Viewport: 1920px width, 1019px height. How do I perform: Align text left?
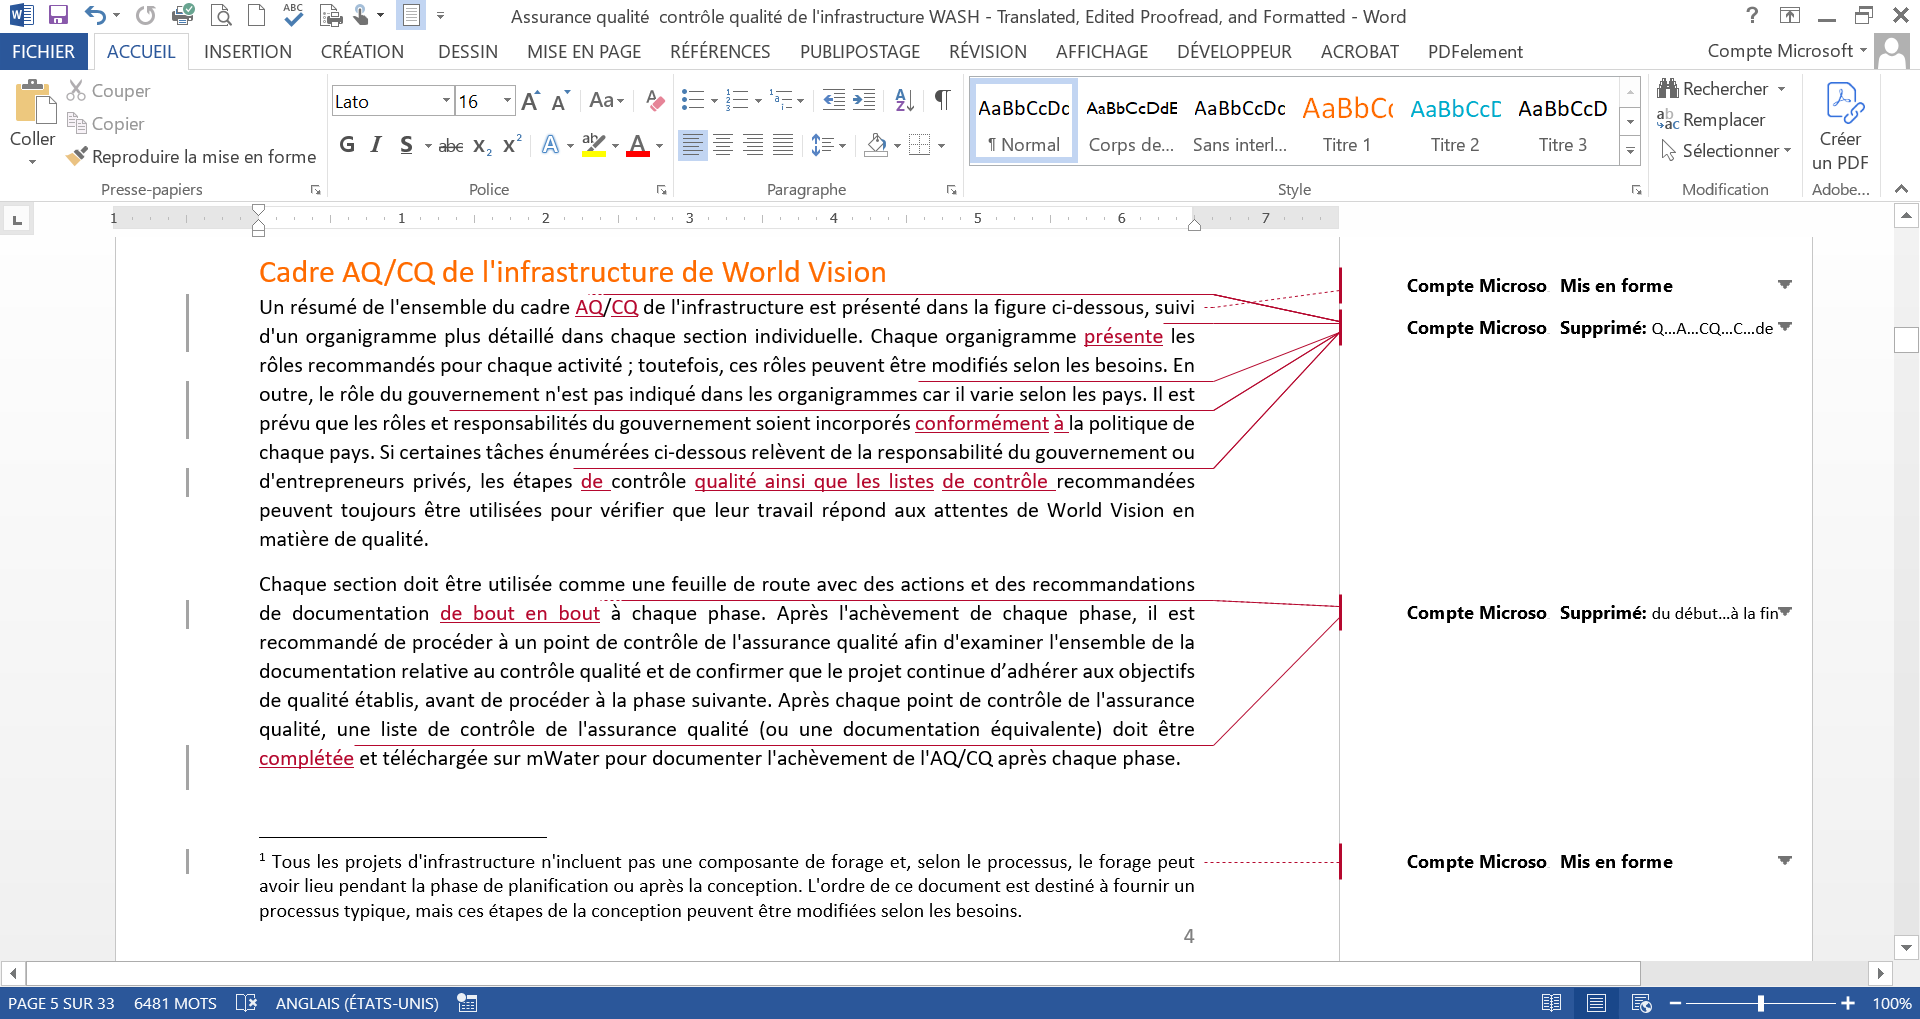pos(692,146)
